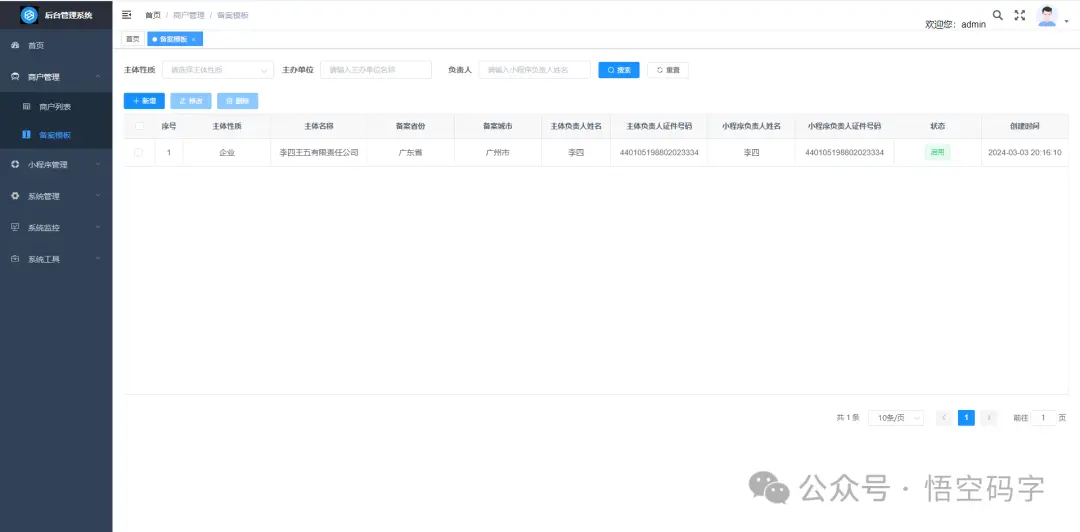The image size is (1080, 532).
Task: Click the next page arrow
Action: 988,418
